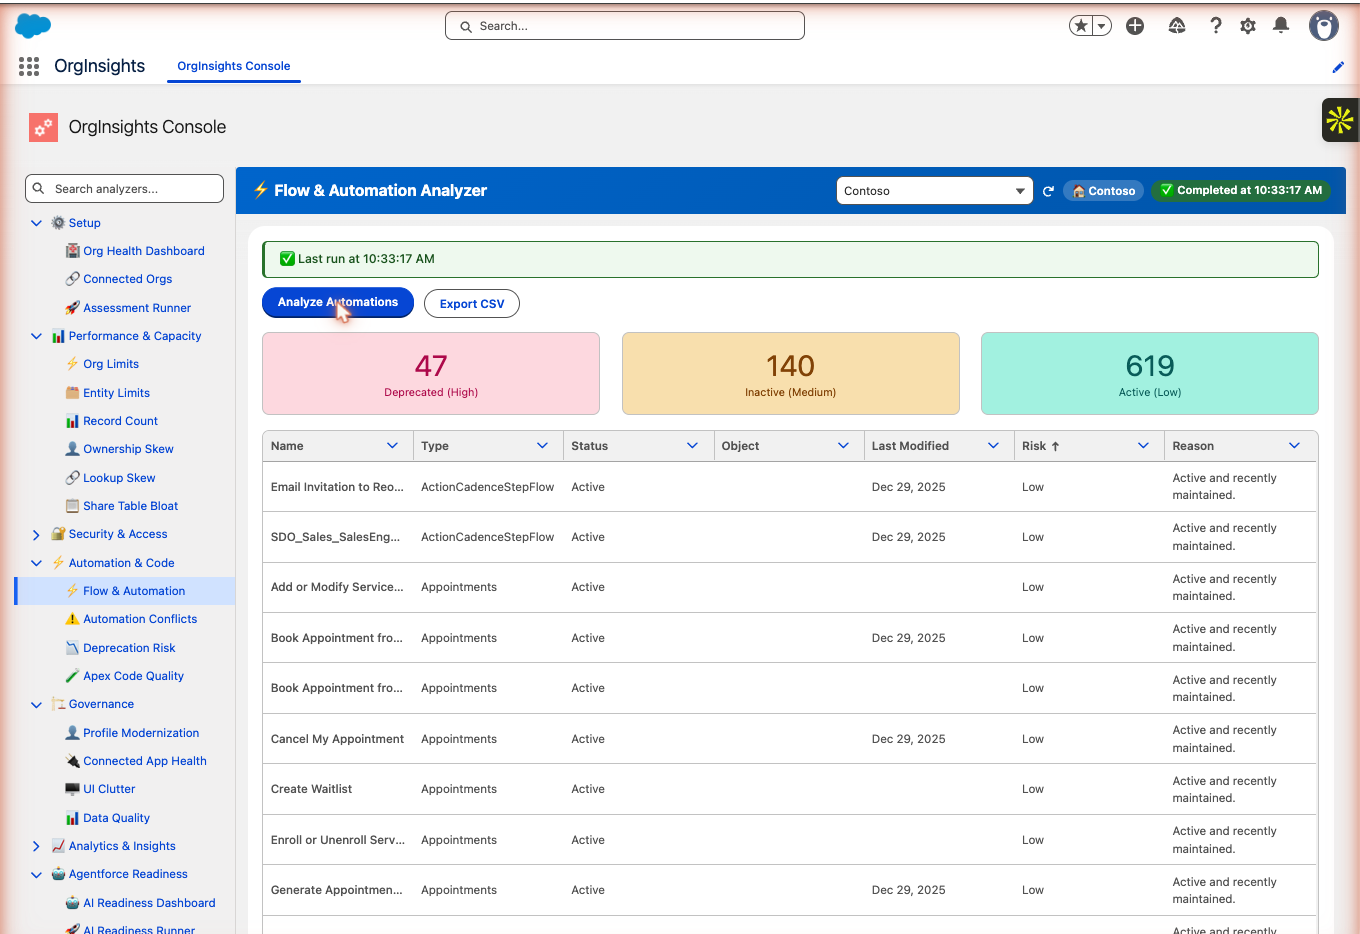The width and height of the screenshot is (1360, 934).
Task: Click the UI Clutter monitor icon
Action: pos(72,789)
